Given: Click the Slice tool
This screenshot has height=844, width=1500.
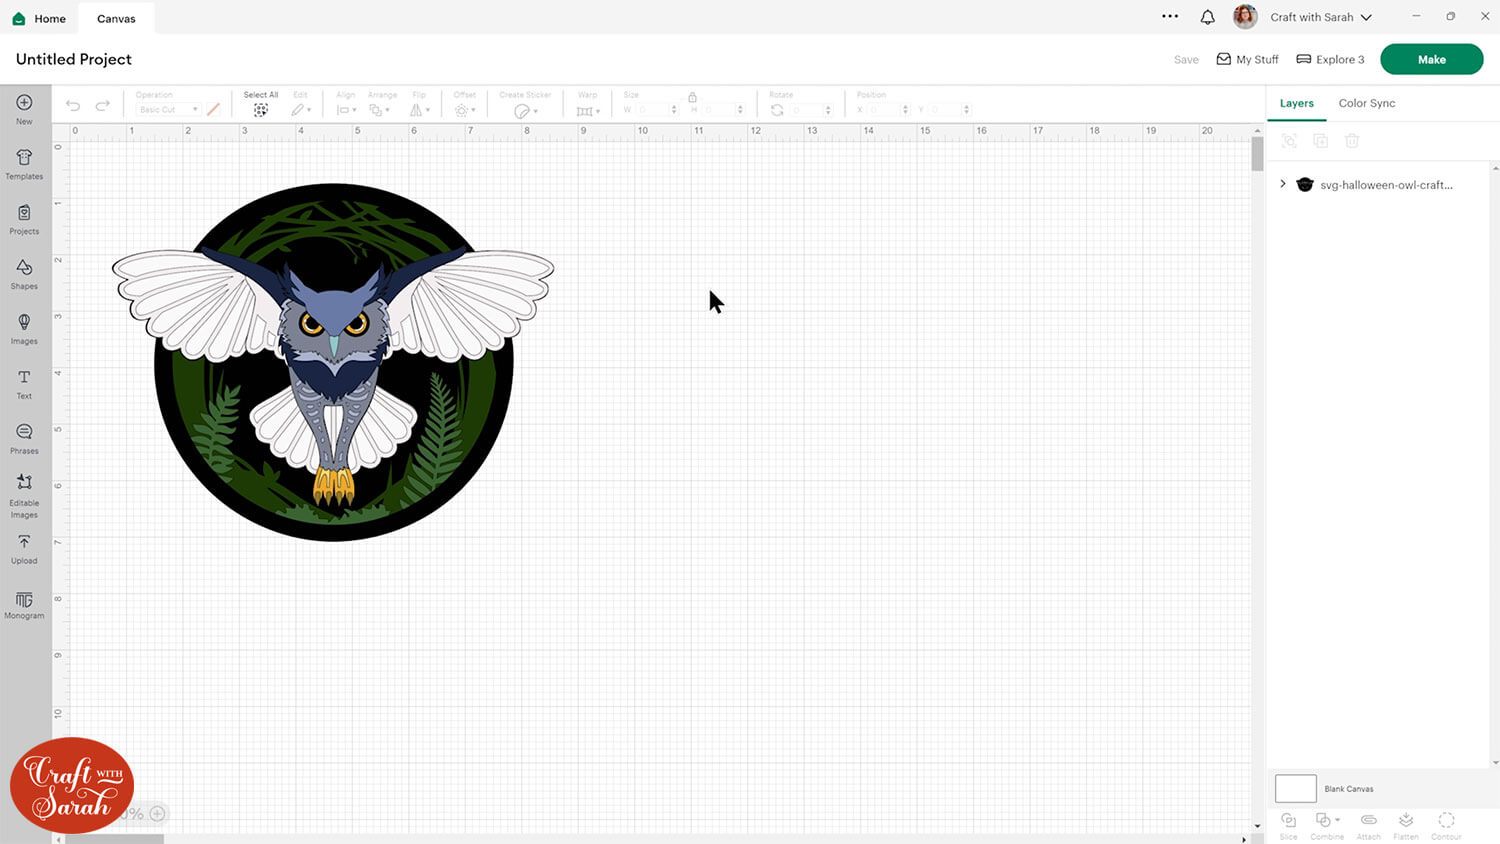Looking at the screenshot, I should 1289,825.
